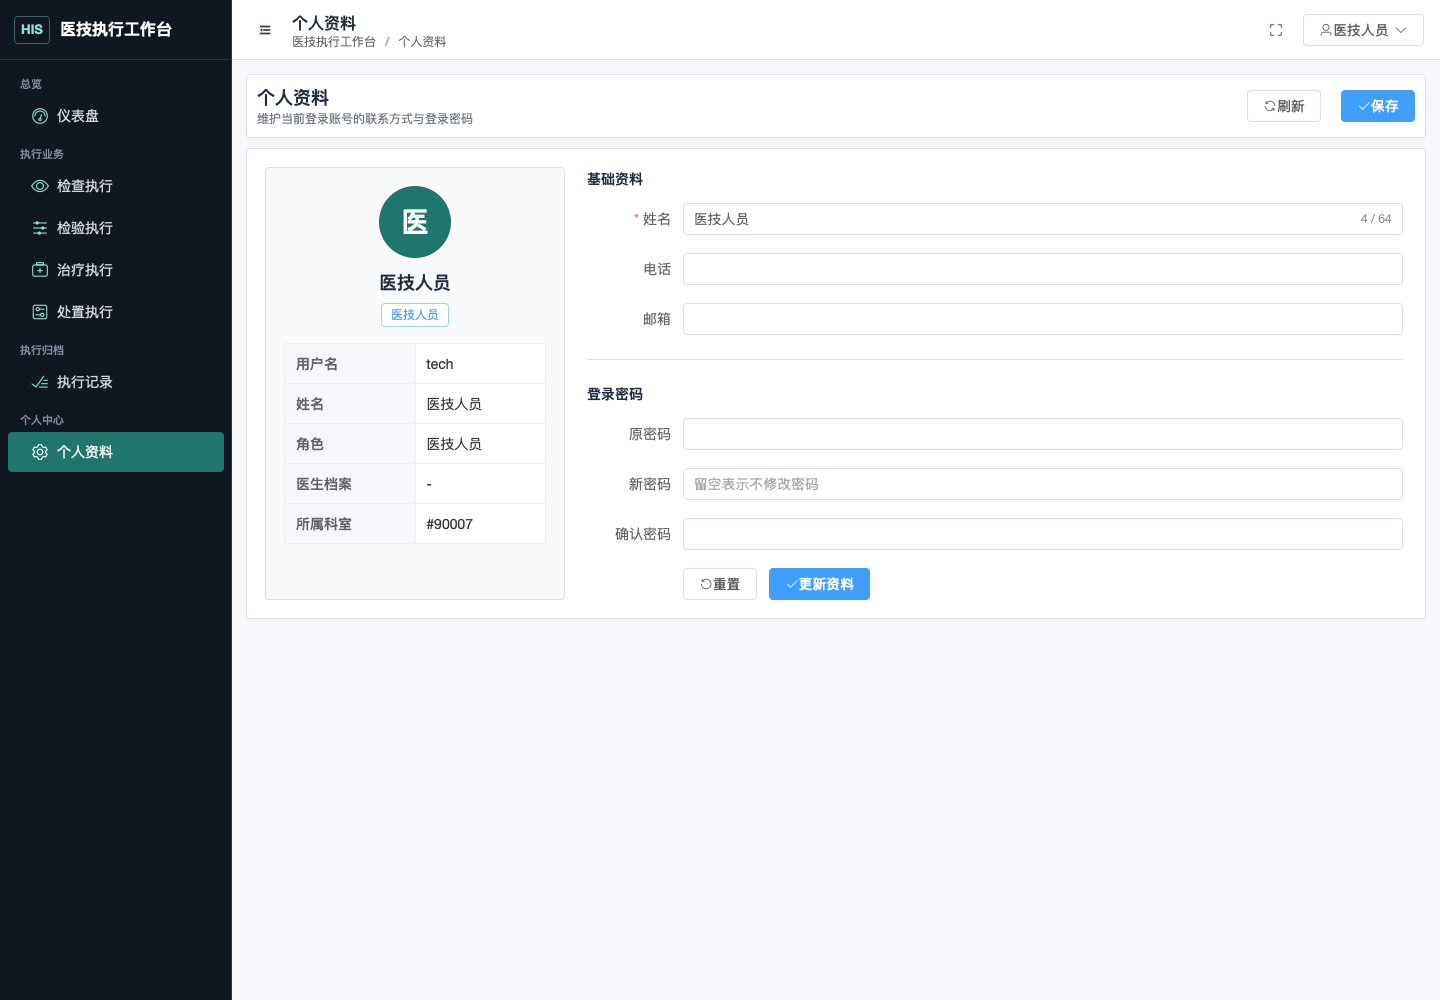Click the 所属科室 row label
This screenshot has width=1440, height=1000.
coord(324,524)
